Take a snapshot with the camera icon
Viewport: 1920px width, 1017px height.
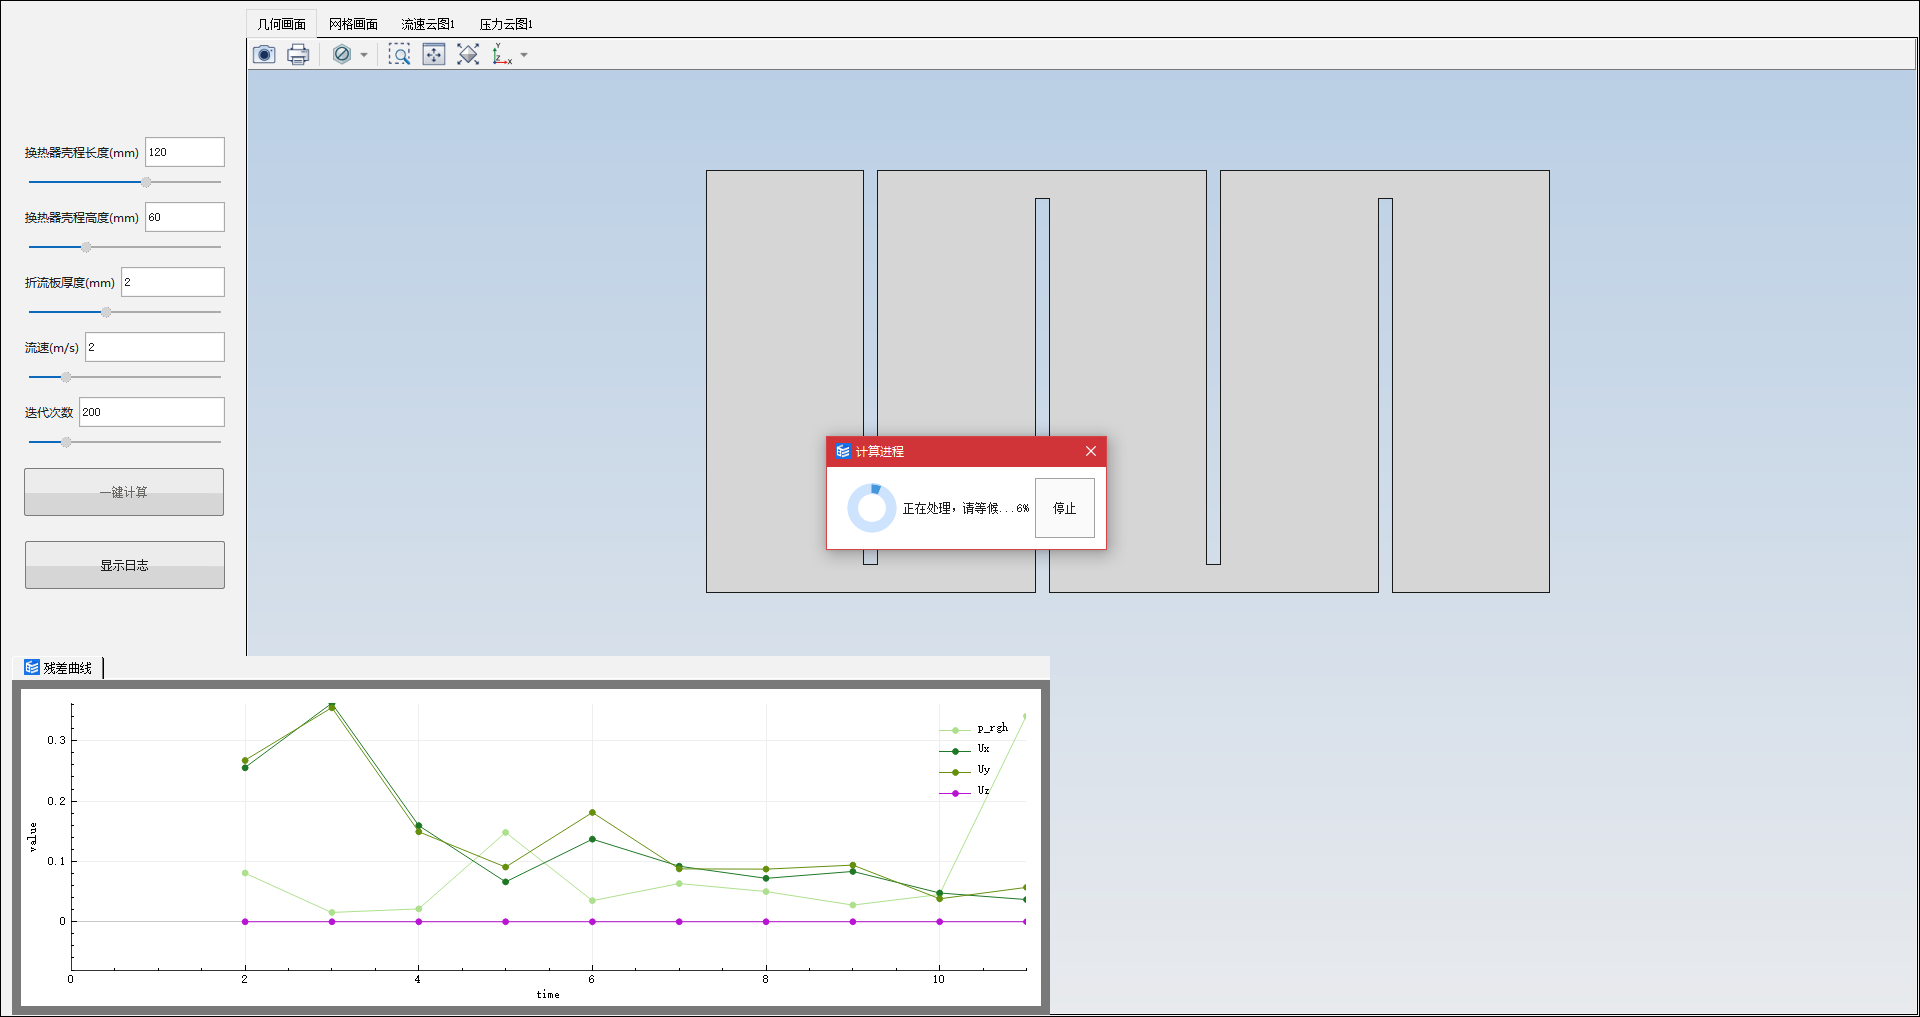tap(264, 55)
